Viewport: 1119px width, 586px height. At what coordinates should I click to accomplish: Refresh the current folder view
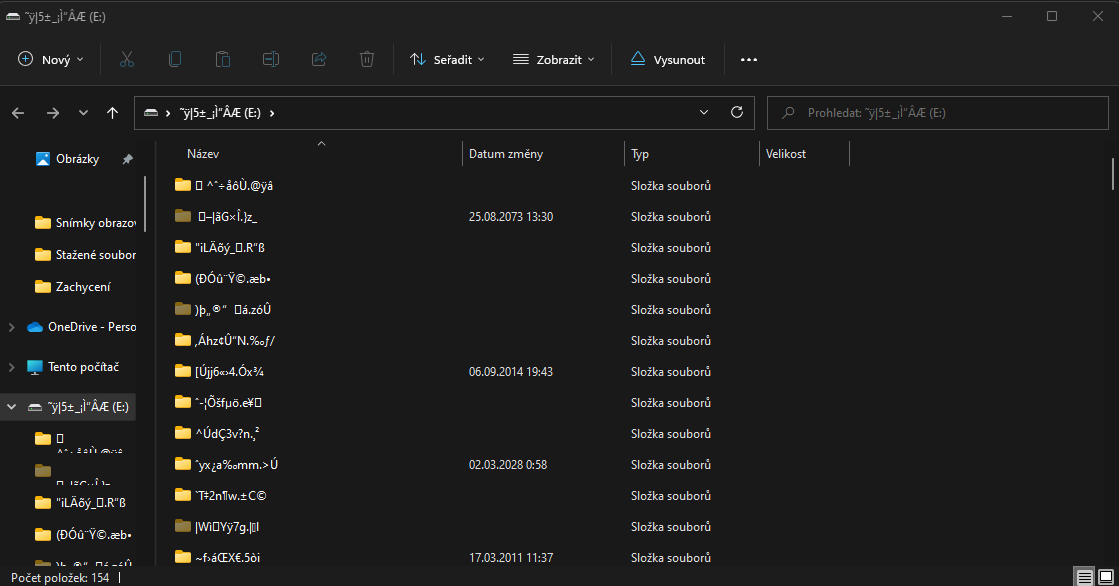tap(737, 113)
